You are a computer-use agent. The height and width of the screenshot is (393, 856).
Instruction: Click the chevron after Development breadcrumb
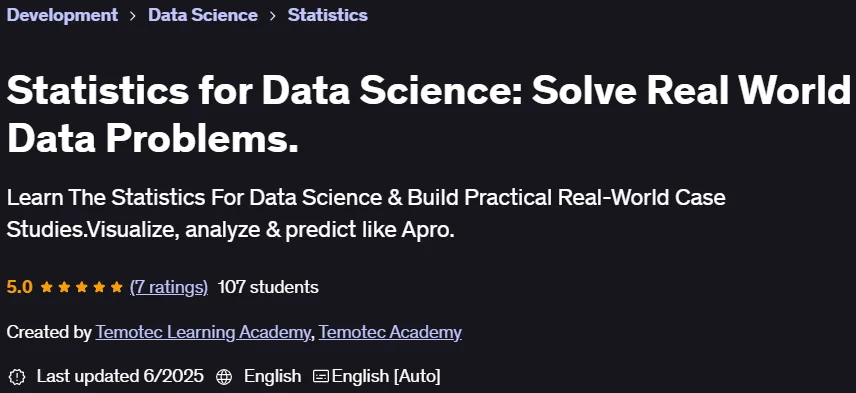[x=133, y=15]
